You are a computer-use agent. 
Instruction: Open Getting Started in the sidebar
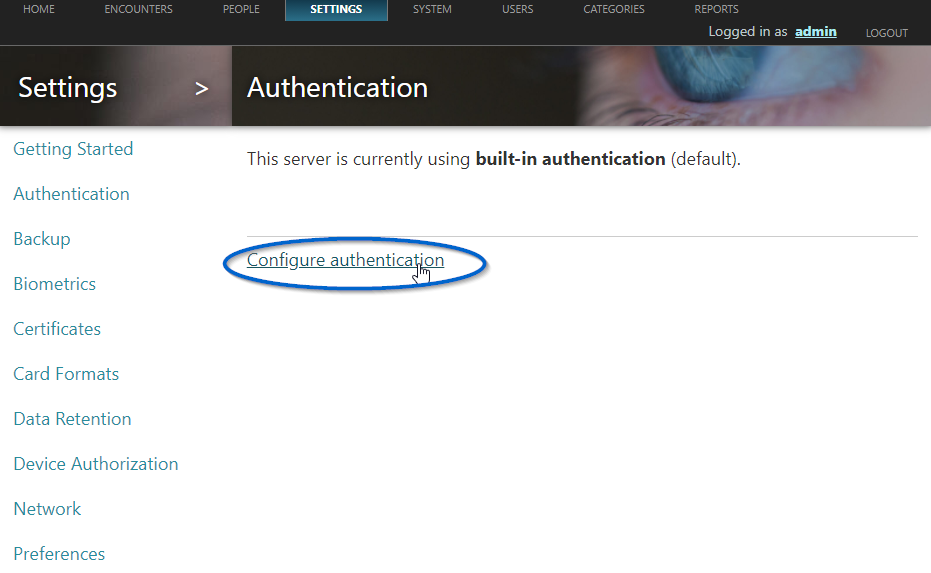pos(73,149)
